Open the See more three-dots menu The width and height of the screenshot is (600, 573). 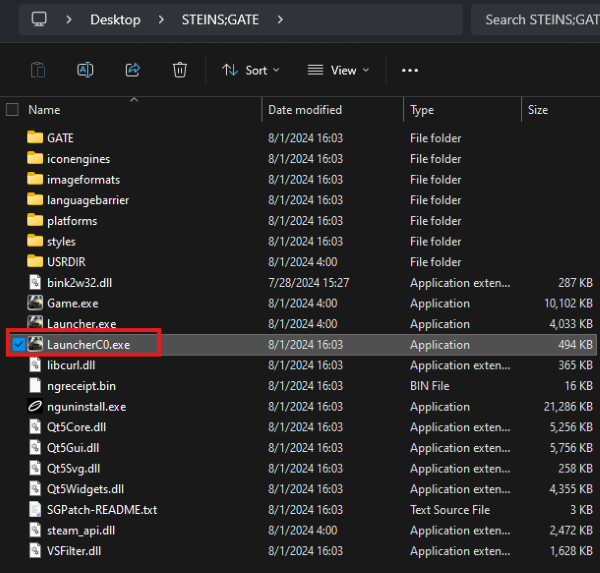coord(410,70)
